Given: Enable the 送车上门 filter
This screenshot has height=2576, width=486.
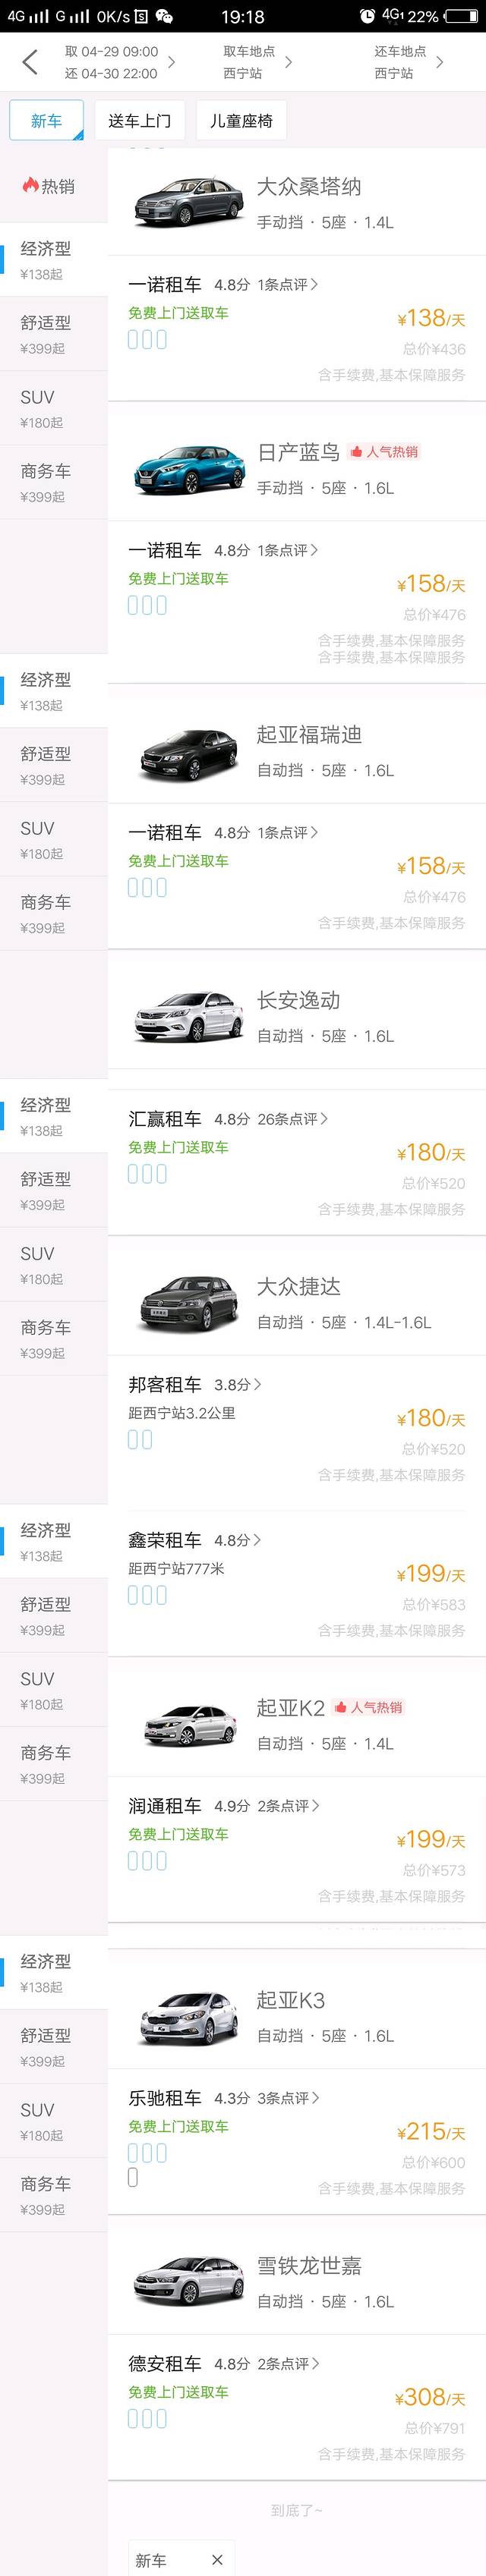Looking at the screenshot, I should point(139,121).
